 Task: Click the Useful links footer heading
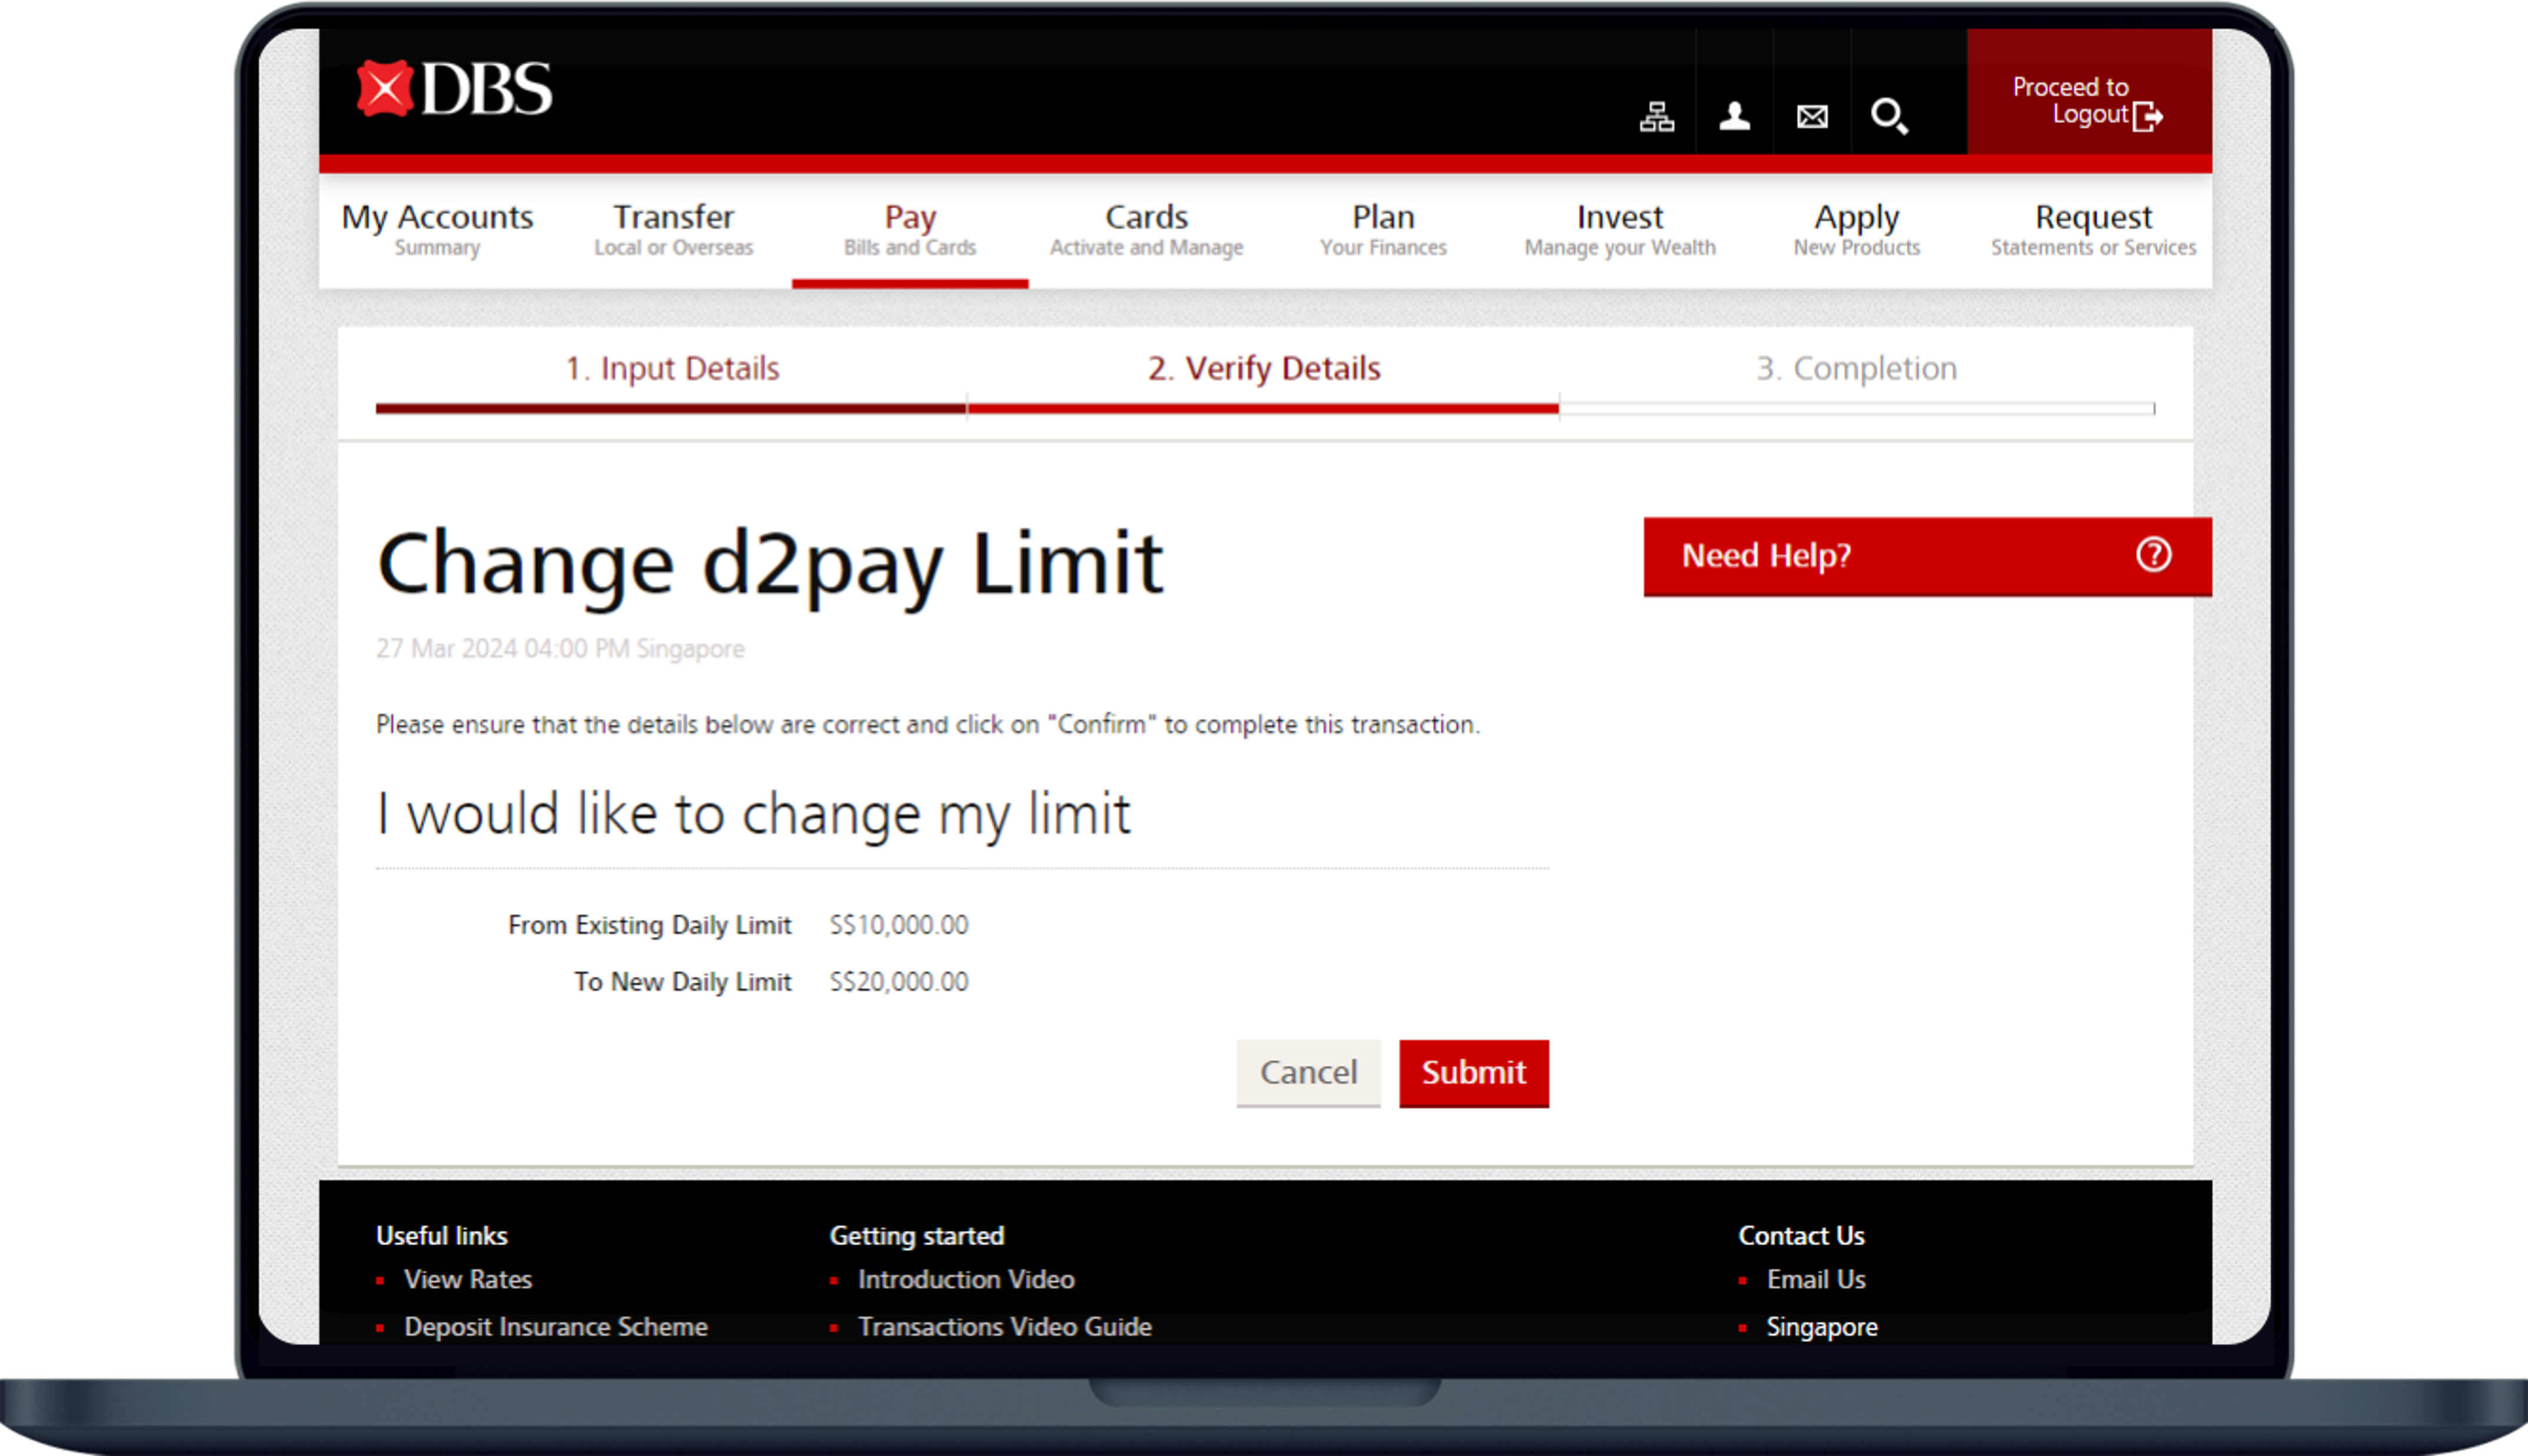[441, 1236]
